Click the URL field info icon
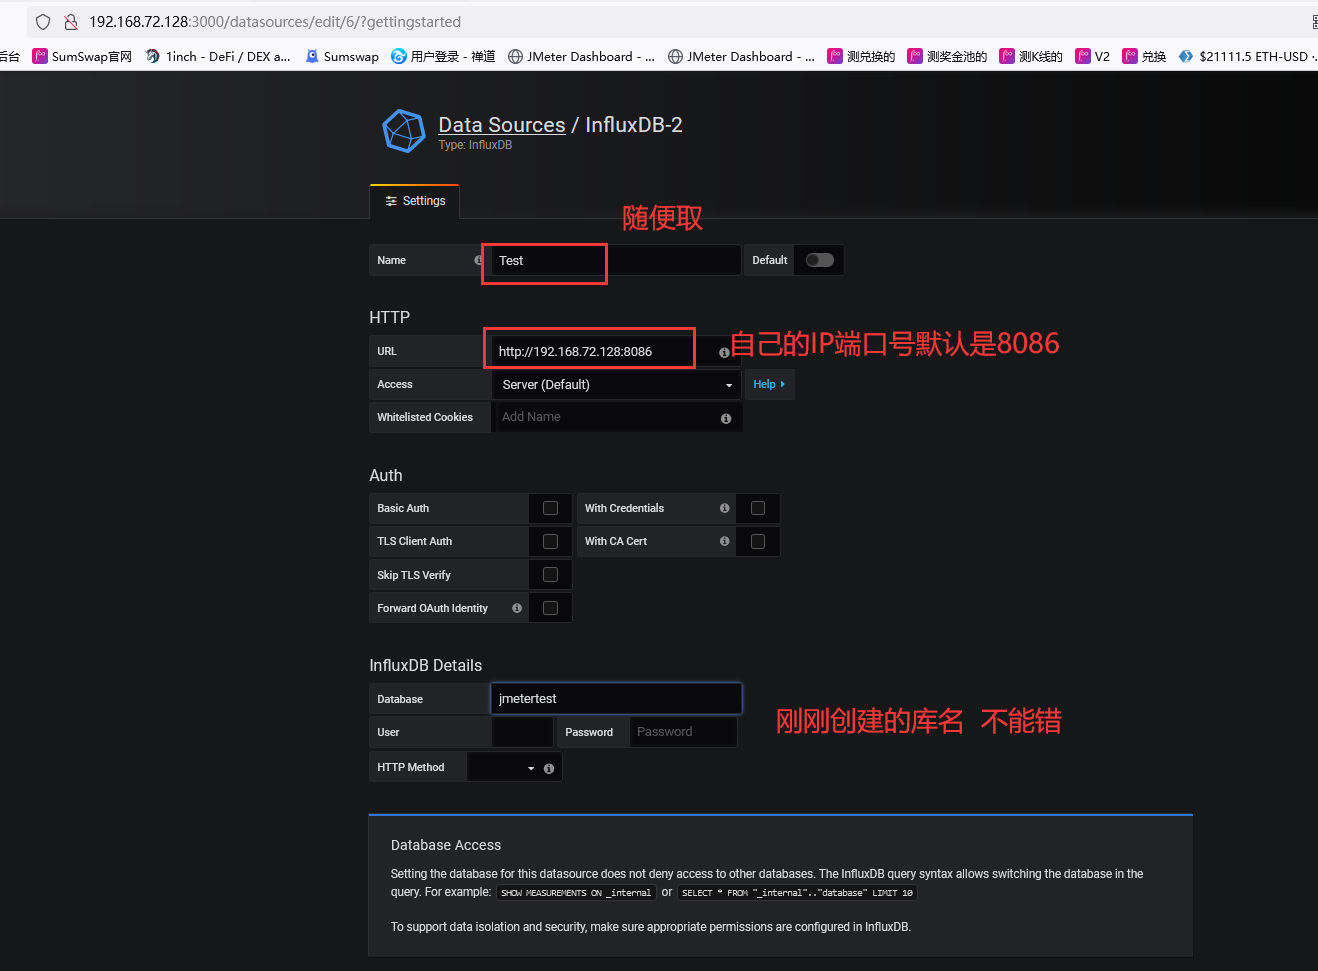This screenshot has height=971, width=1318. [724, 352]
